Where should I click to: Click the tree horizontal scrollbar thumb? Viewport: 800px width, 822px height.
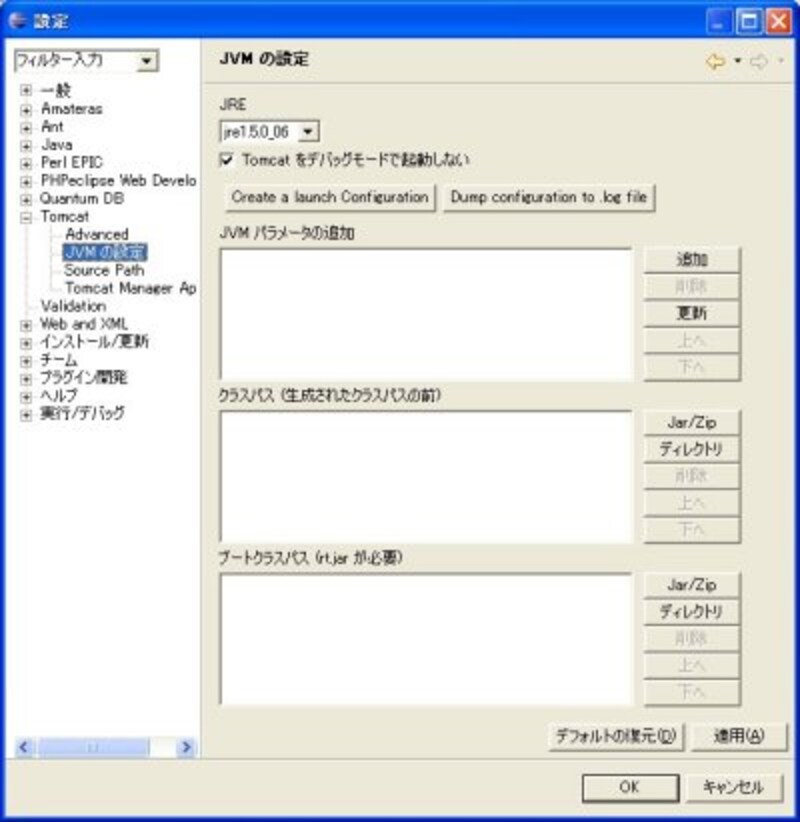(93, 747)
